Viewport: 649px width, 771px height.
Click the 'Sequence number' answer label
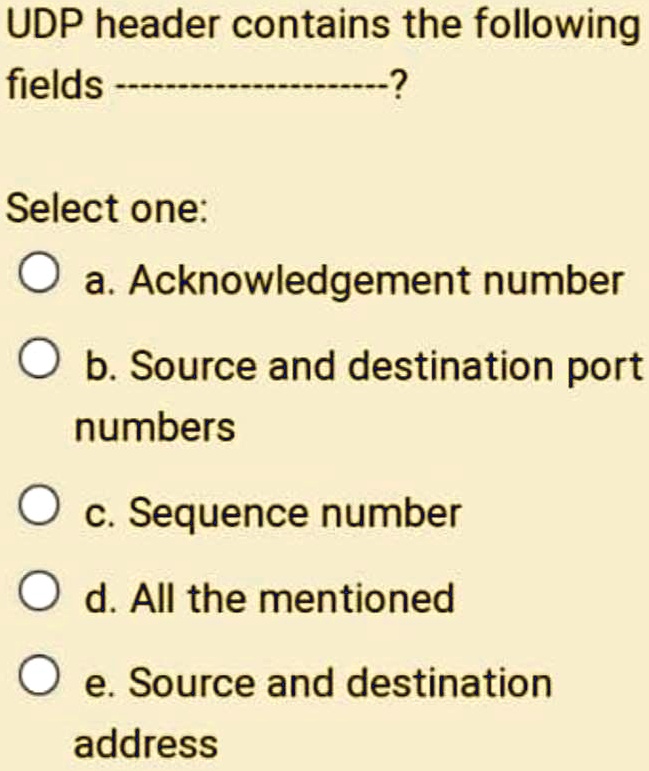tap(295, 514)
